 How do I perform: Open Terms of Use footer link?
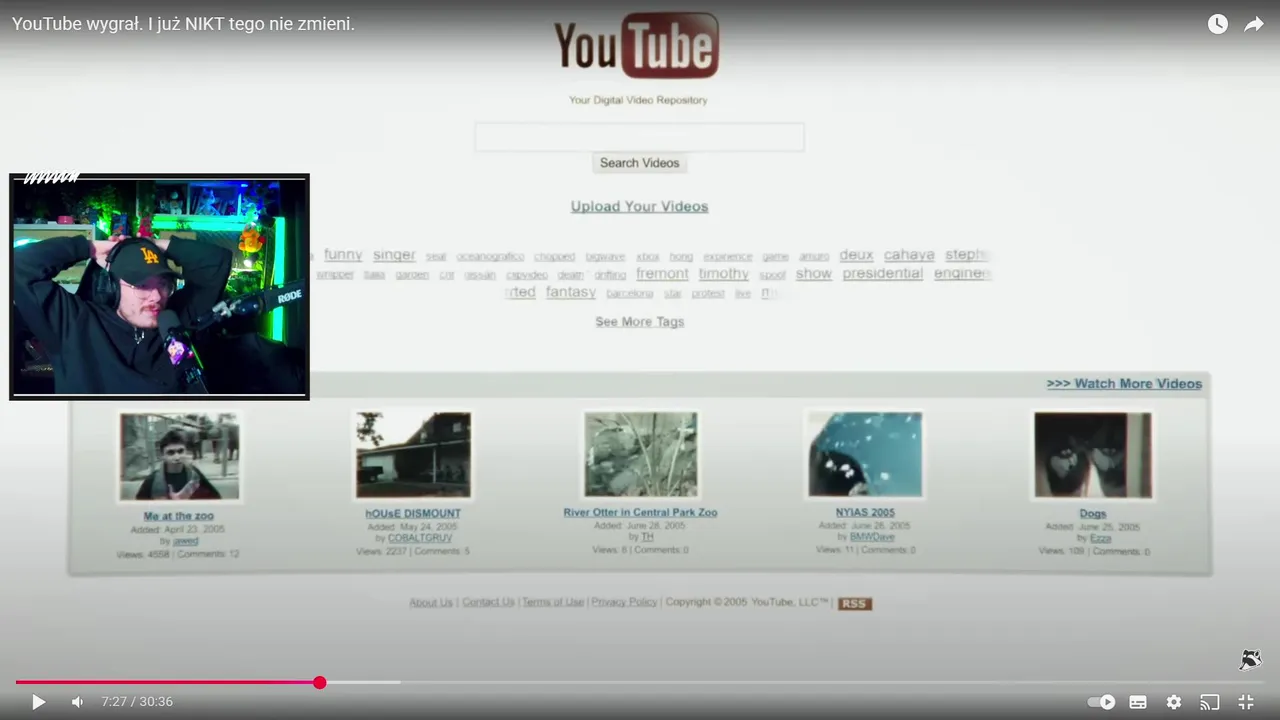click(553, 602)
